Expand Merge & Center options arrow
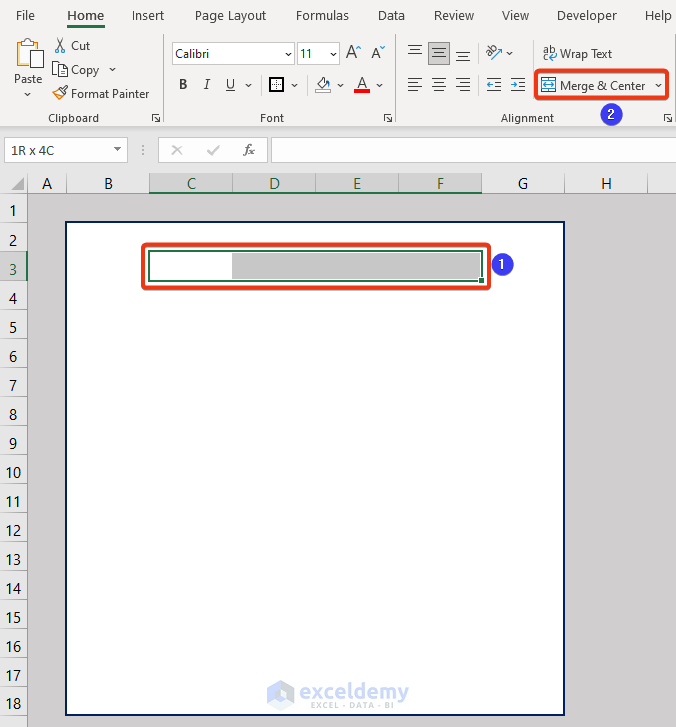The height and width of the screenshot is (727, 676). tap(658, 85)
